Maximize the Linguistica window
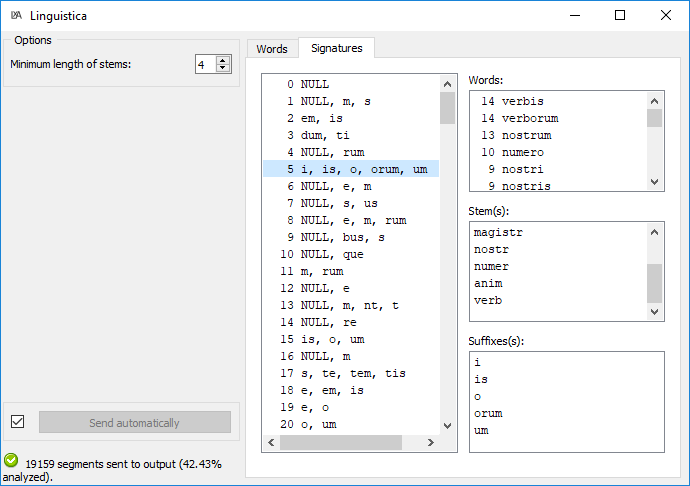Viewport: 690px width, 486px height. (620, 15)
